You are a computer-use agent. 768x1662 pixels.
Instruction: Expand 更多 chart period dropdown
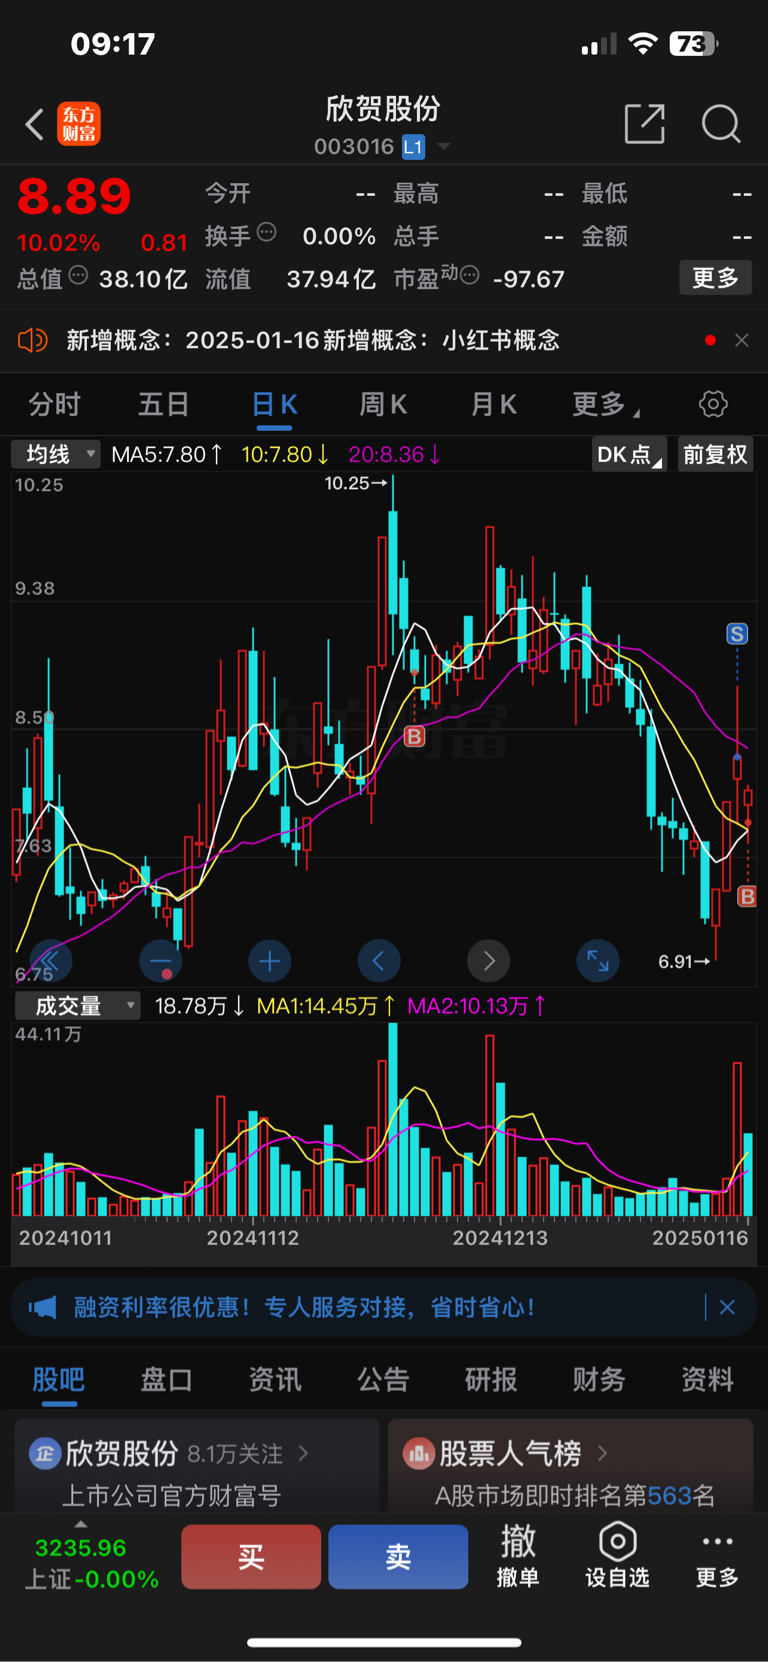[x=606, y=404]
